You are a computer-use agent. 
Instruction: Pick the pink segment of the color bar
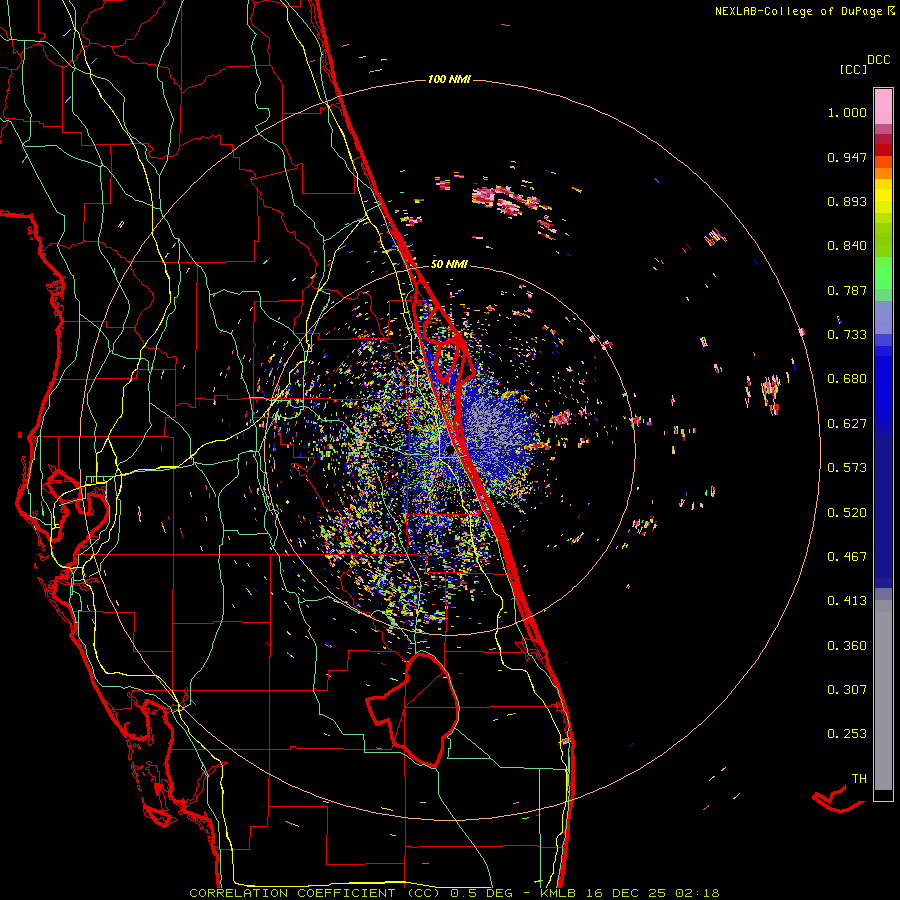[883, 106]
